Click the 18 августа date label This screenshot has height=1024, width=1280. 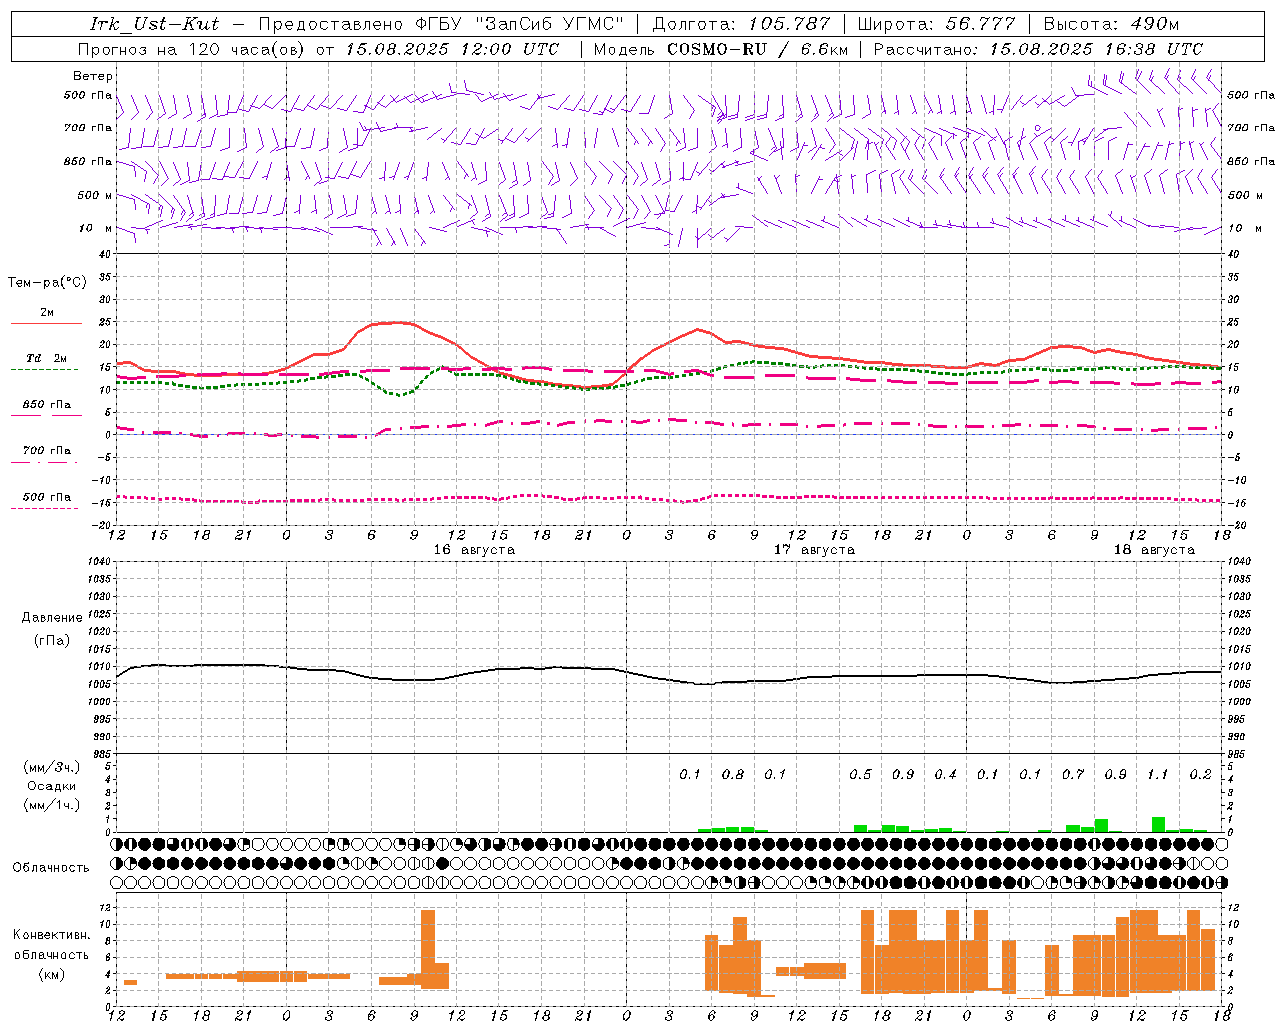point(1154,550)
